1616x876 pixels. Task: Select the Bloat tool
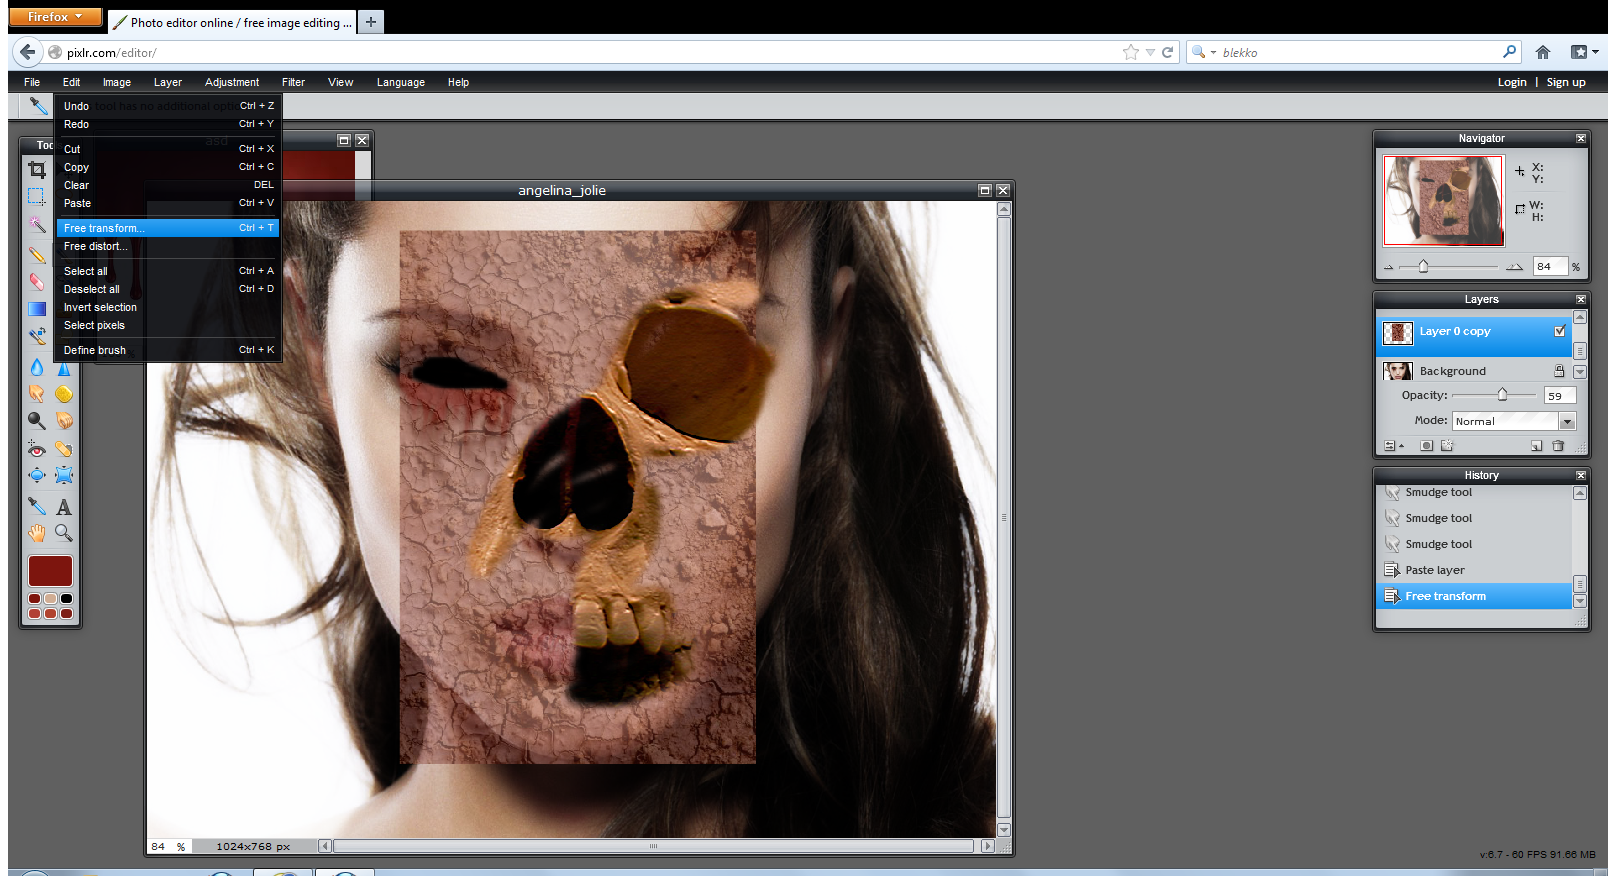tap(37, 475)
